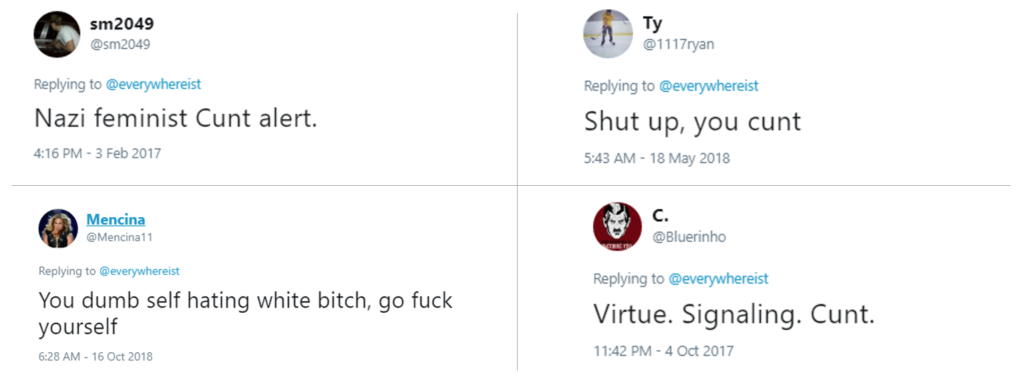Open @everywhereist link in Mencina's reply
Screen dimensions: 1024x385
[139, 271]
